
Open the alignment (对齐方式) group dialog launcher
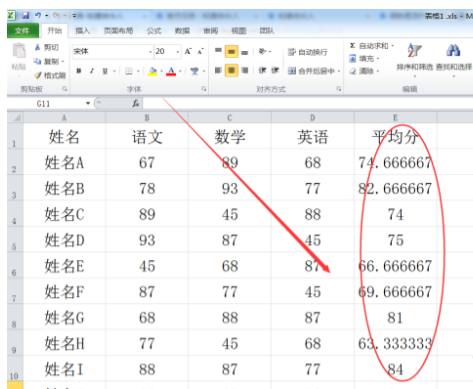point(339,89)
